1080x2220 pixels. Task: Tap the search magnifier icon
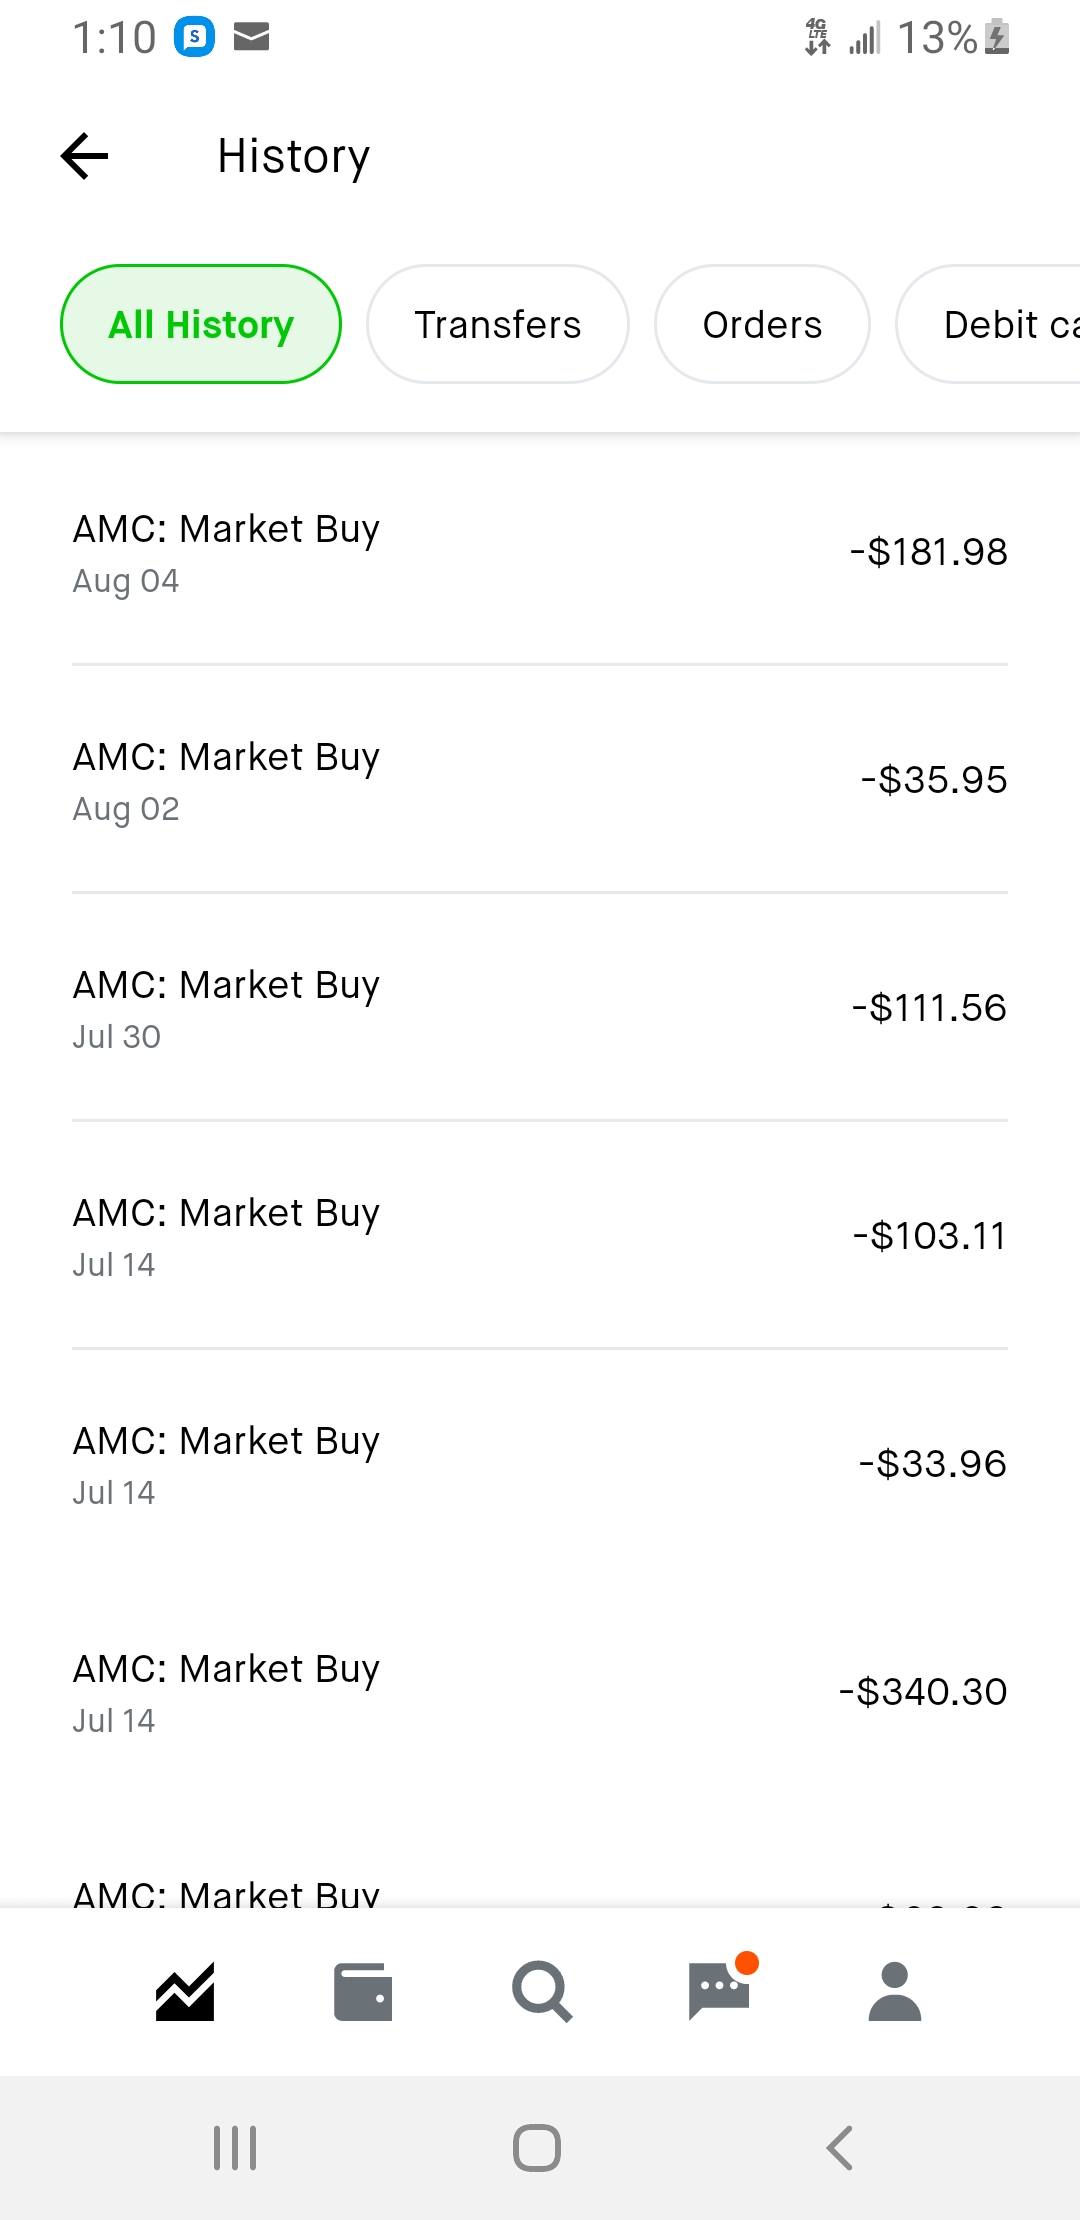pyautogui.click(x=541, y=1992)
